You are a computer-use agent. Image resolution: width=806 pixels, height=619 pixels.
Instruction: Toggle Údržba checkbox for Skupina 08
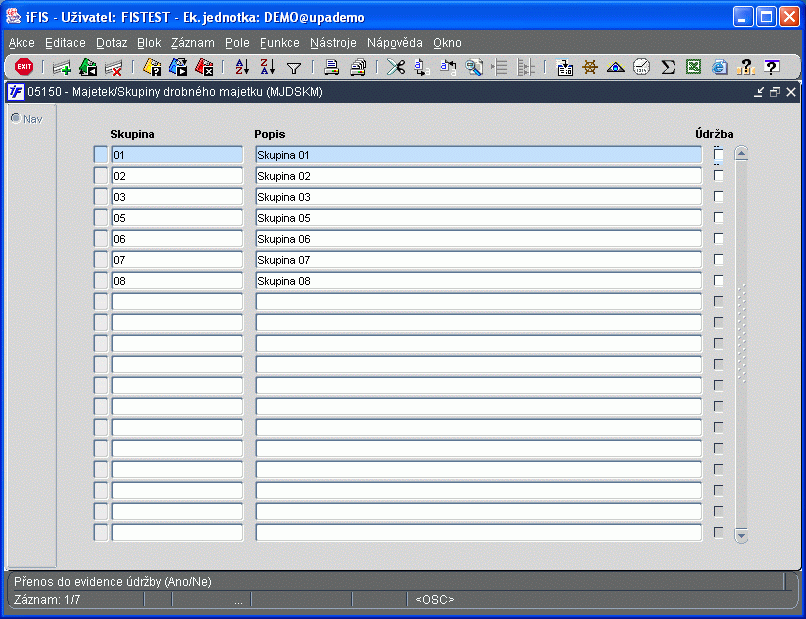[x=718, y=281]
